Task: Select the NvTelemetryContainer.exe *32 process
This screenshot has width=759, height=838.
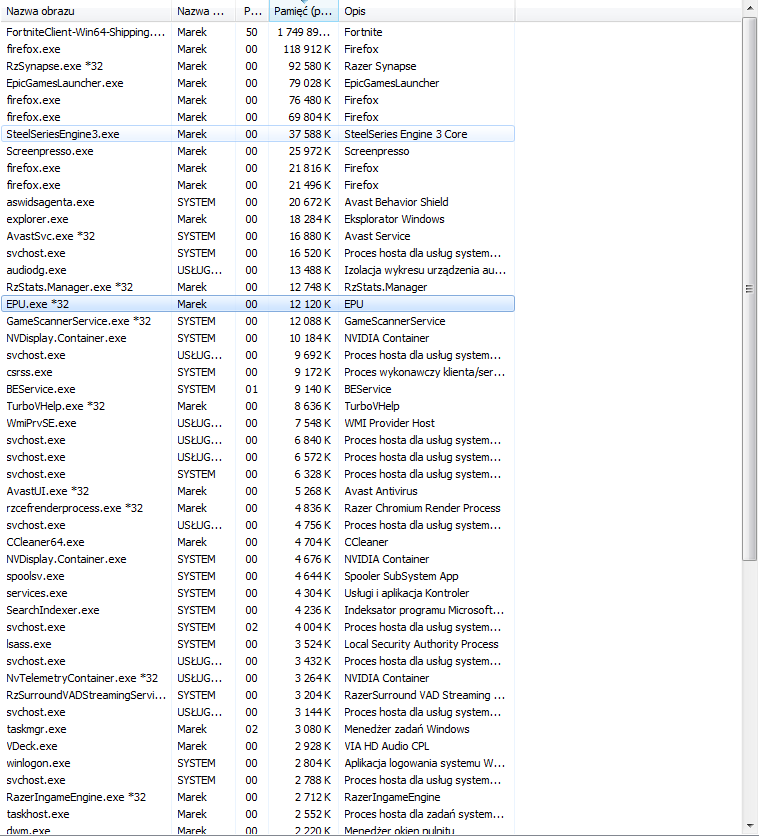Action: coord(258,678)
